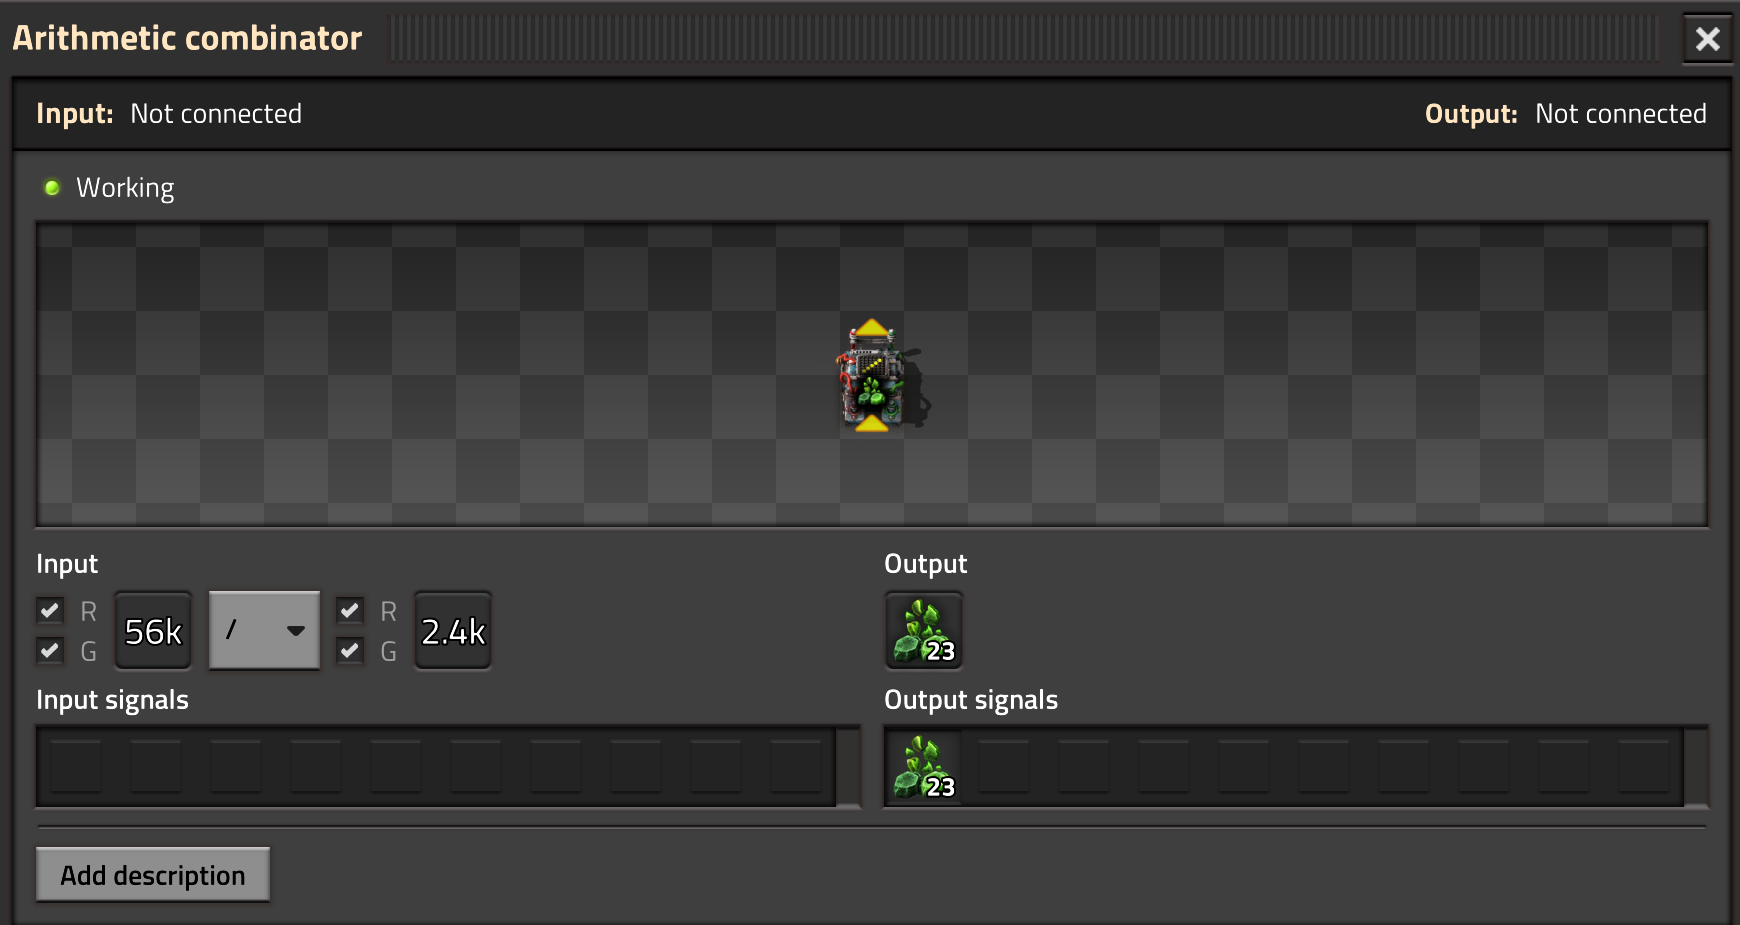Click the dropdown arrow beside the slash operator
This screenshot has height=925, width=1740.
tap(296, 631)
